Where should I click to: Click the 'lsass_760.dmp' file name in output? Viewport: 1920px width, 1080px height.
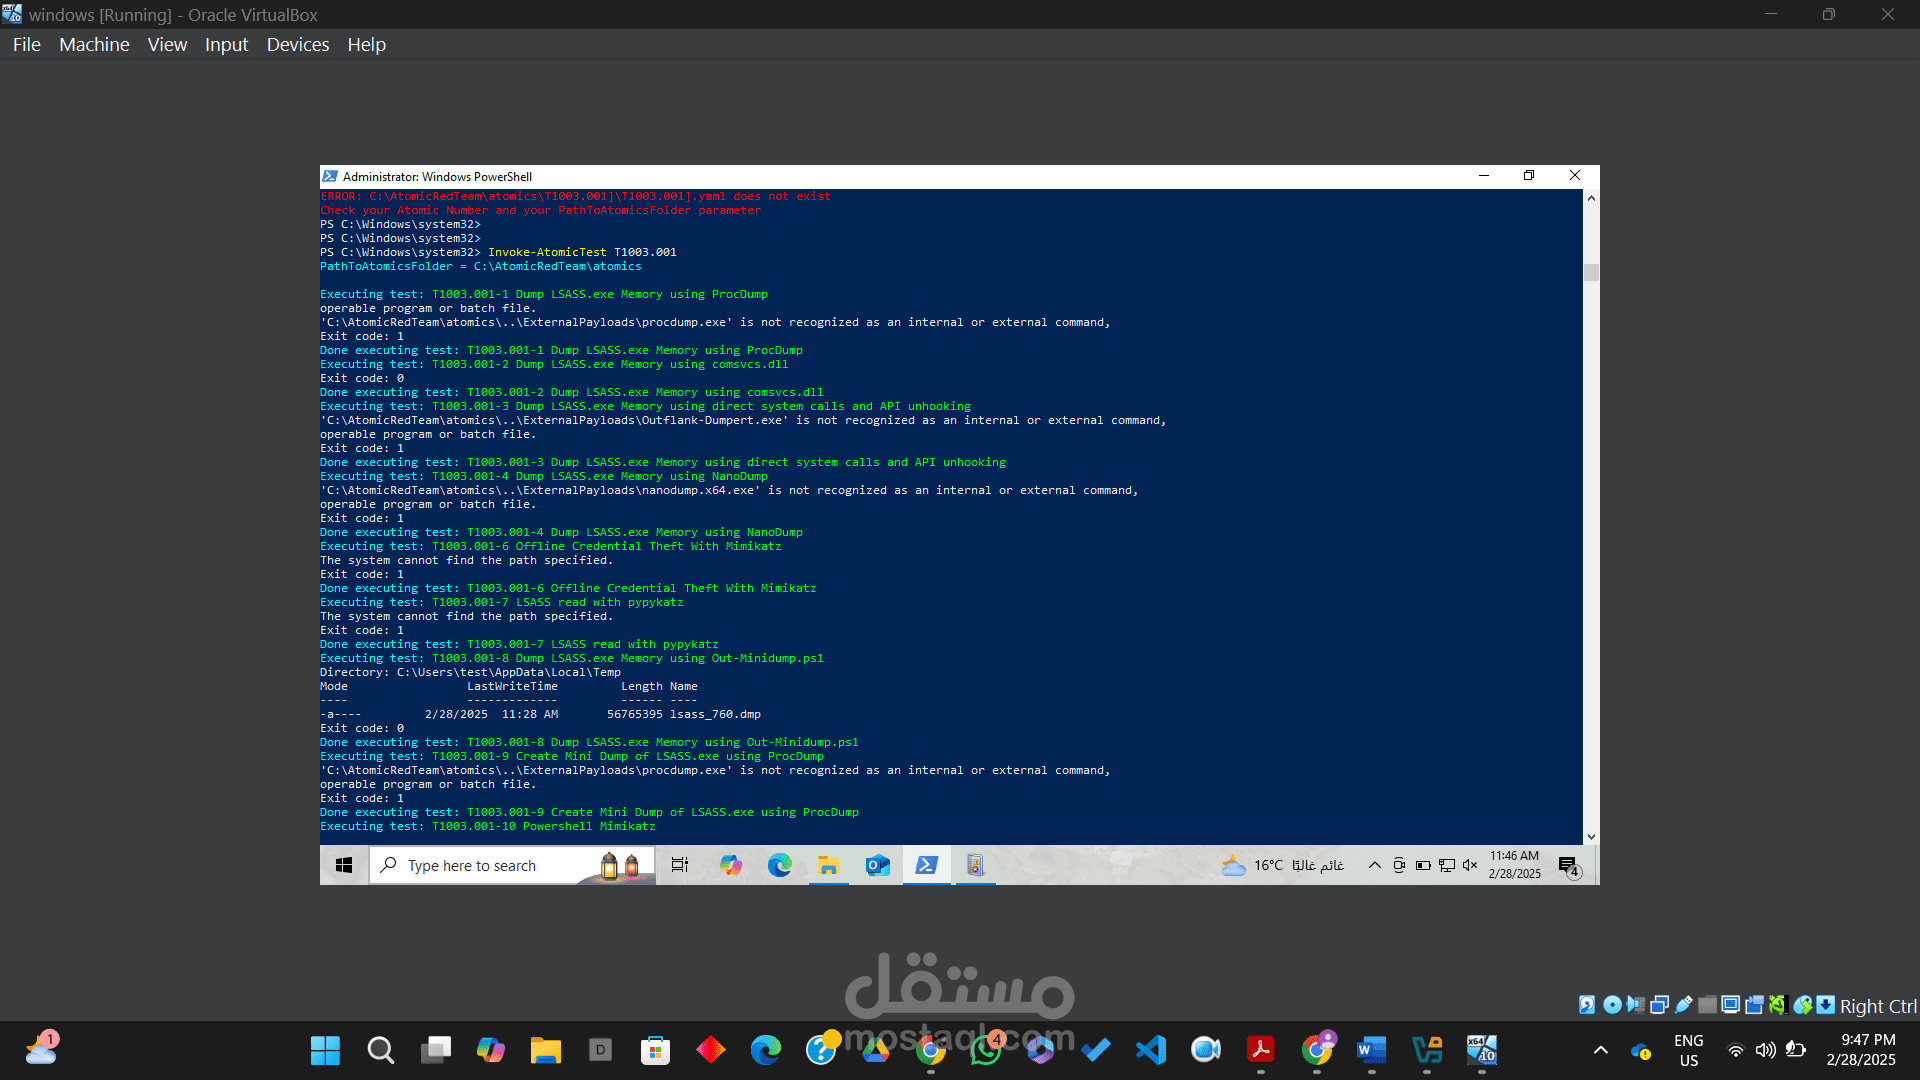point(715,714)
